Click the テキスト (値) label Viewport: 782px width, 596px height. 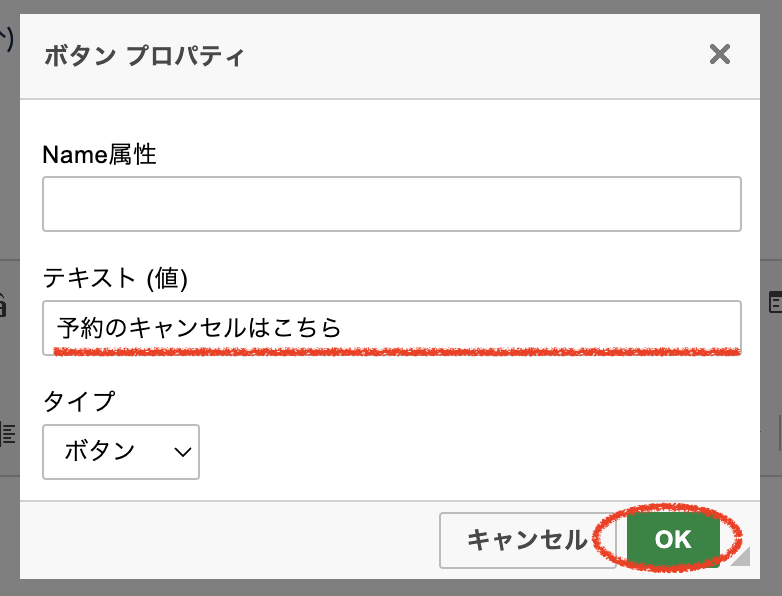pyautogui.click(x=115, y=278)
